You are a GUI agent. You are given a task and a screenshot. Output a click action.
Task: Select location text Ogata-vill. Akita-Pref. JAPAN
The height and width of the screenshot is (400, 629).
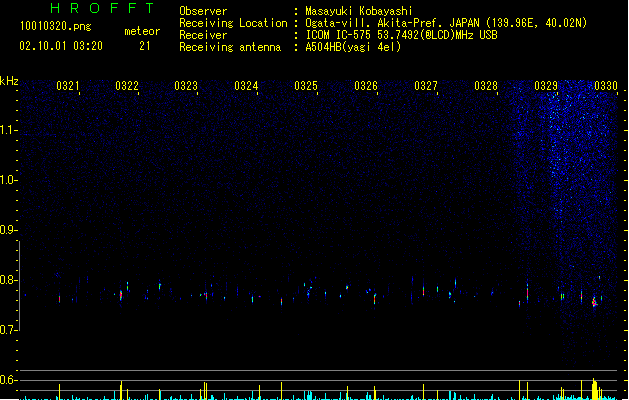392,23
